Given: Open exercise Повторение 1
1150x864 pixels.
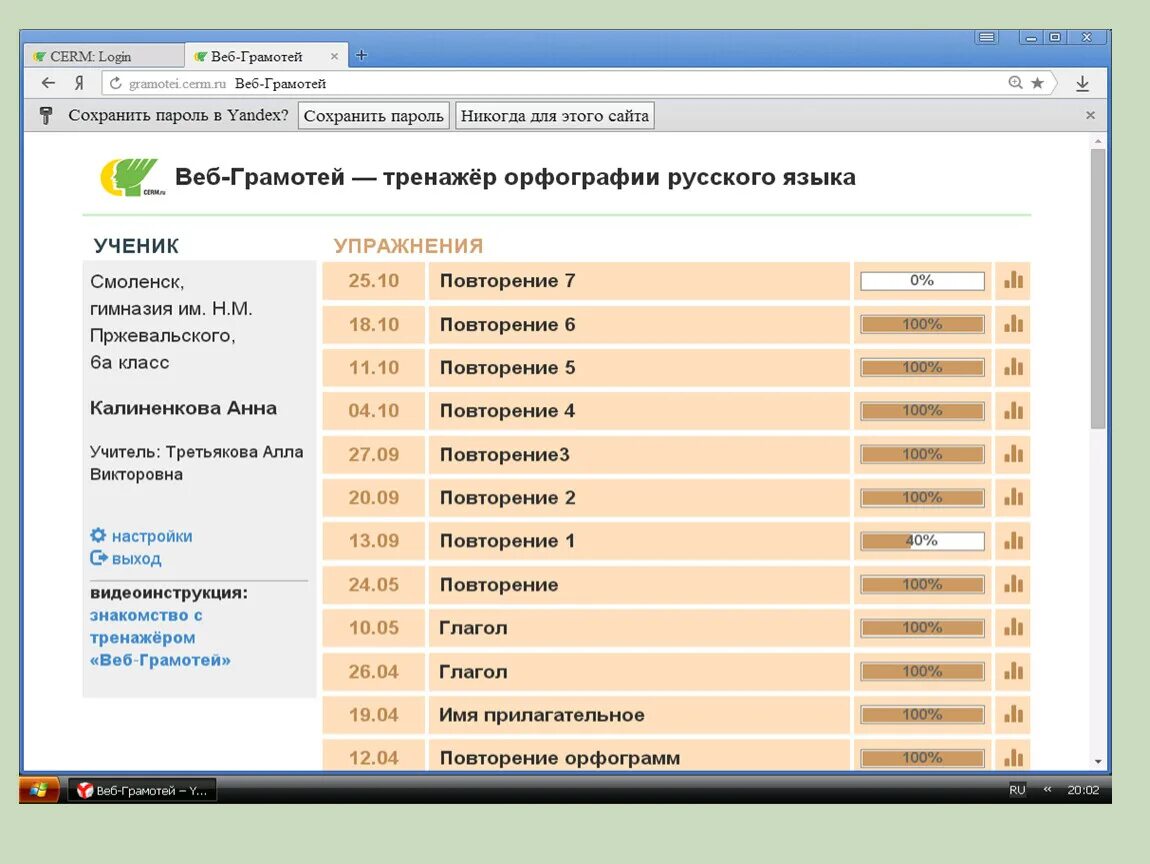Looking at the screenshot, I should click(507, 541).
